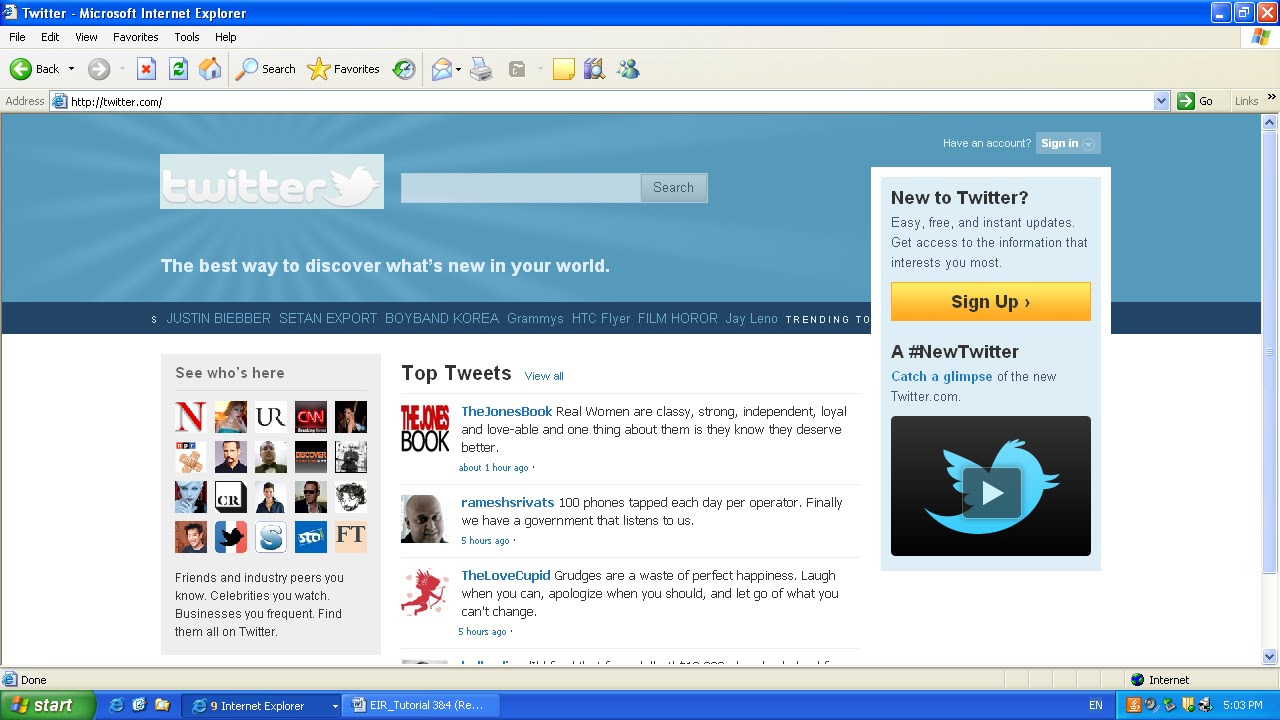1280x720 pixels.
Task: Open the View all top tweets link
Action: (544, 376)
